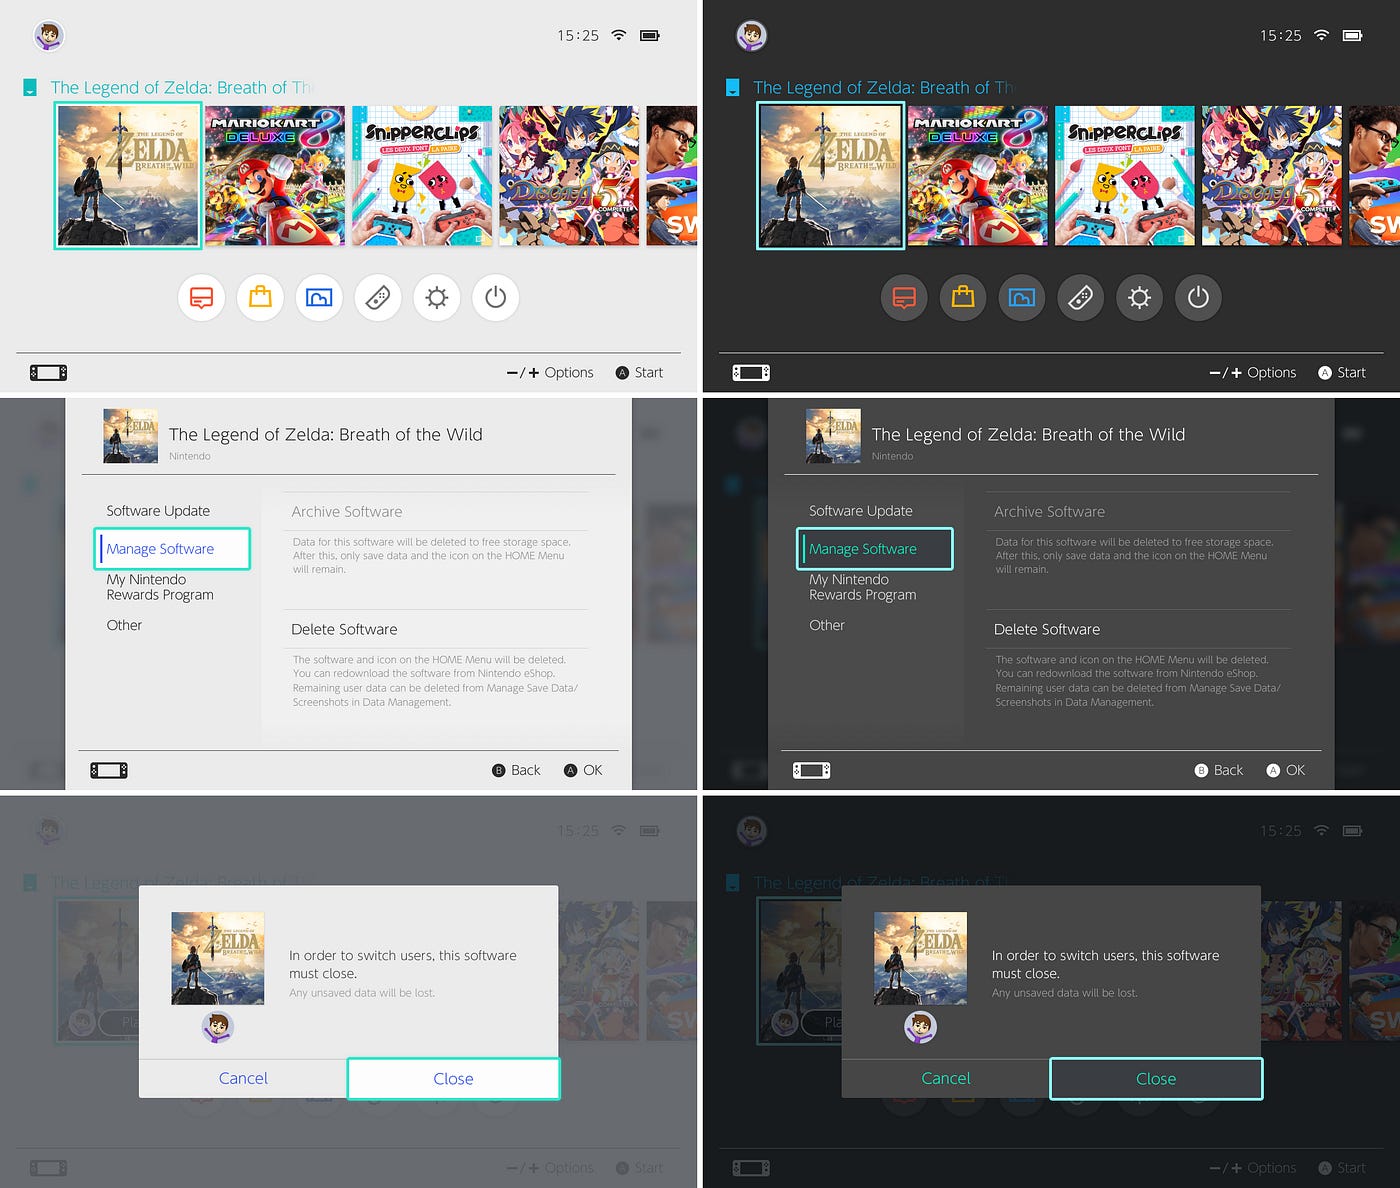Select user avatar on dark home screen
This screenshot has width=1400, height=1188.
751,35
